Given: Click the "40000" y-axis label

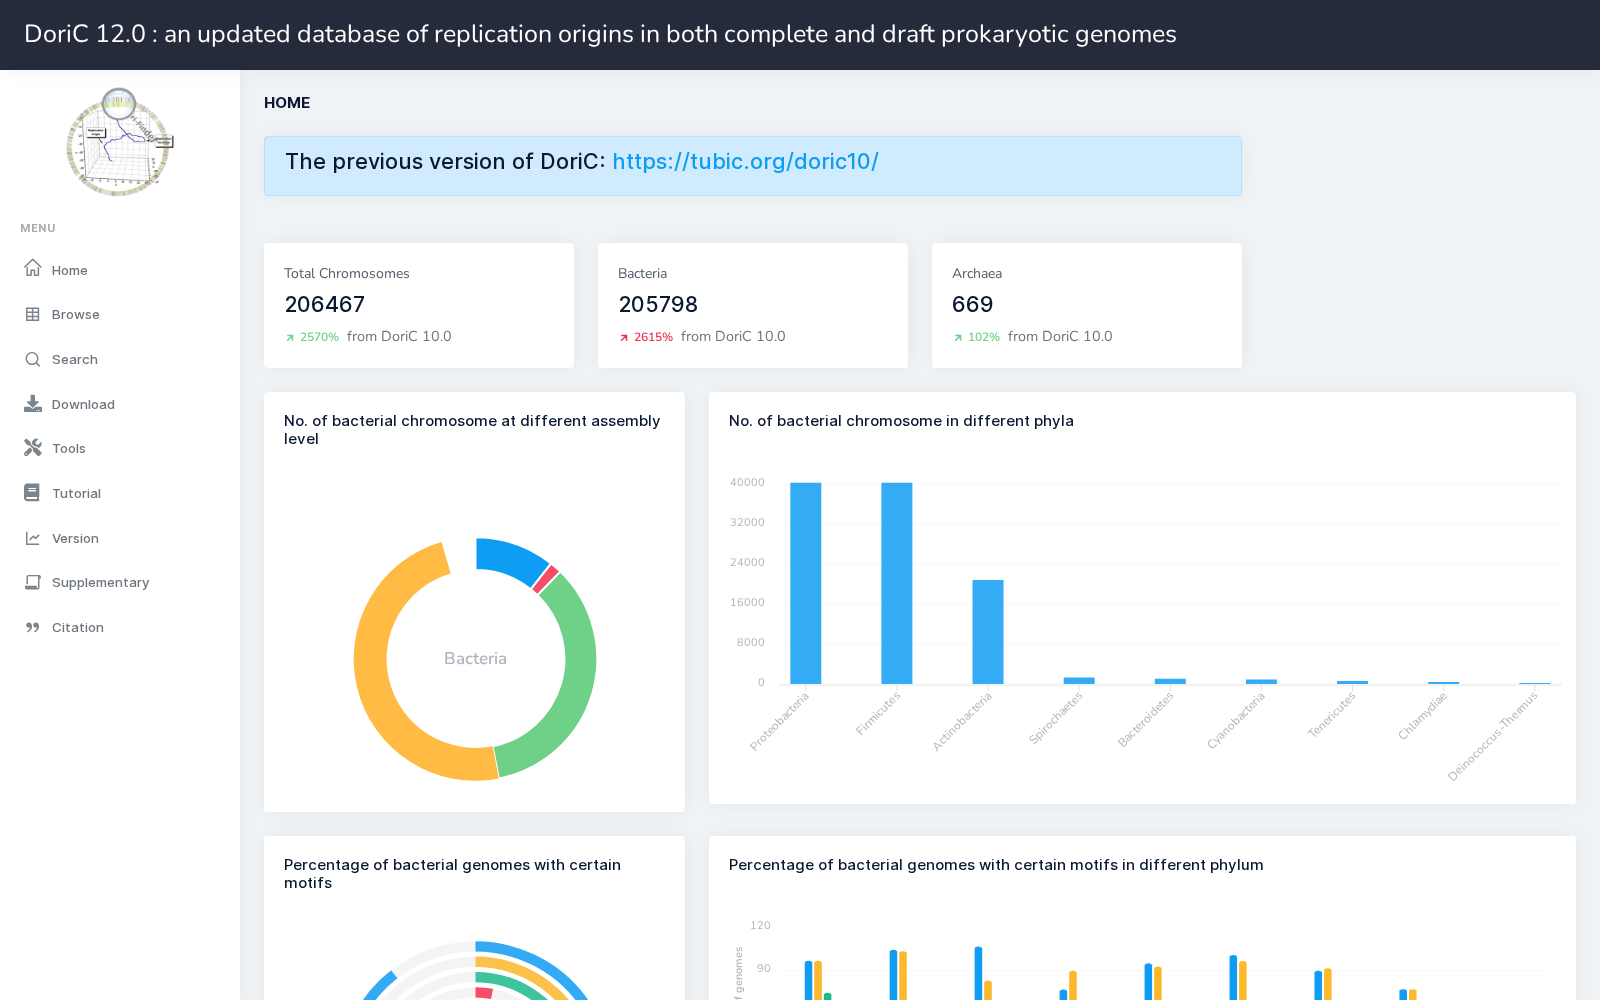Looking at the screenshot, I should 747,483.
